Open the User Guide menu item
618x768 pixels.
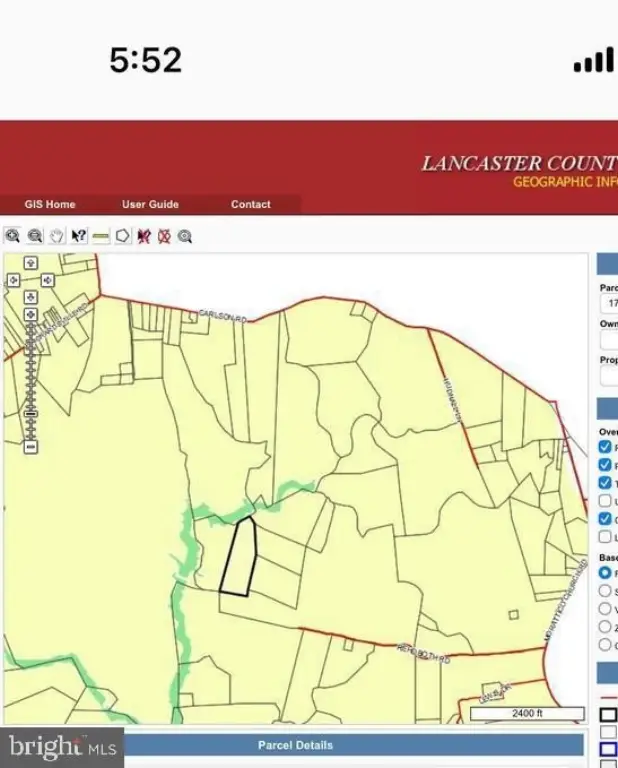point(150,204)
